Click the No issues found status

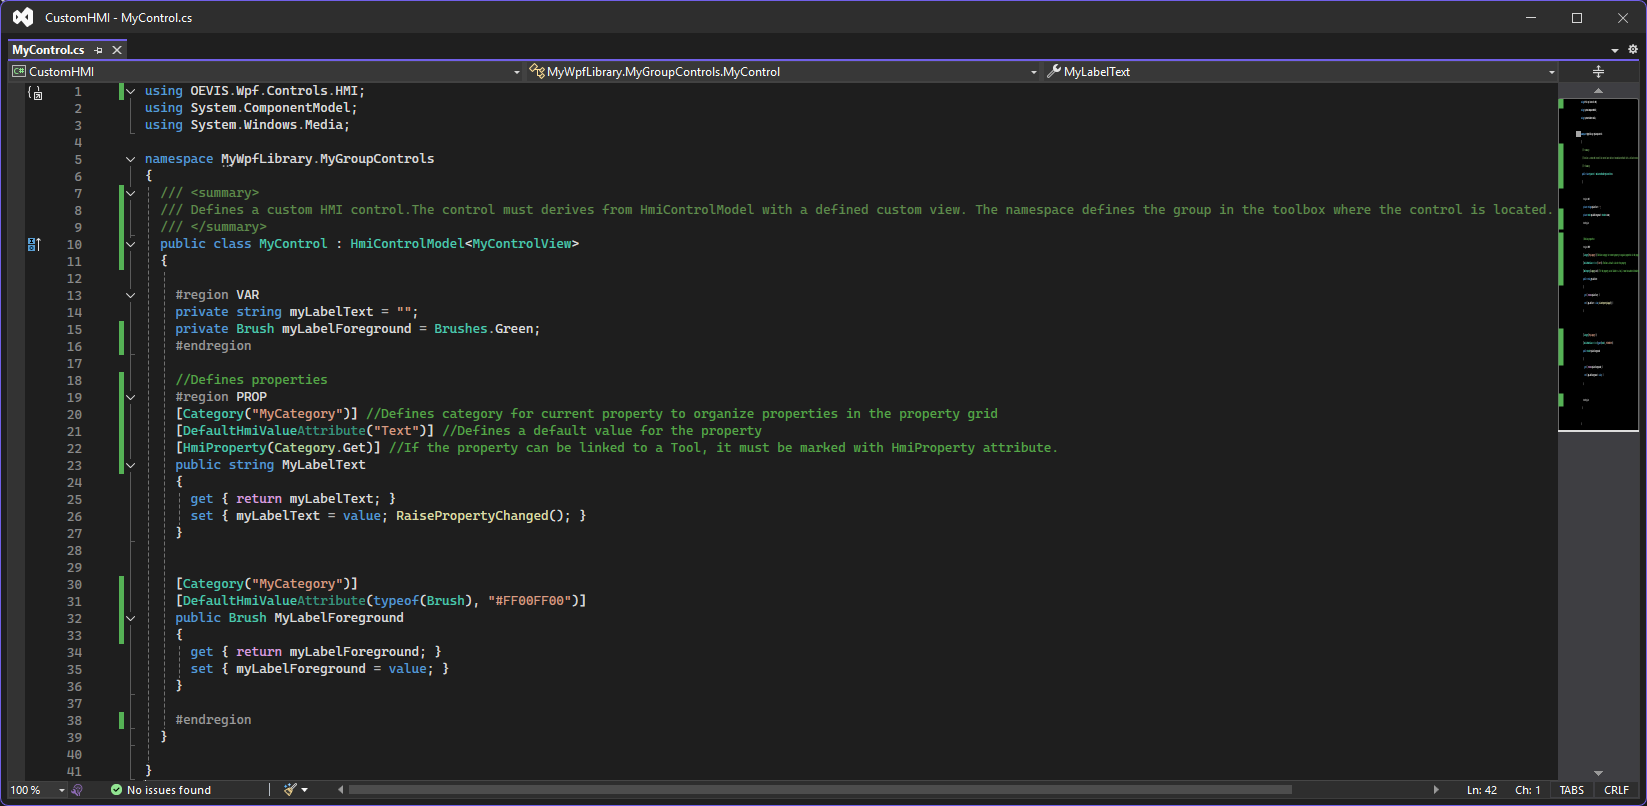click(169, 790)
